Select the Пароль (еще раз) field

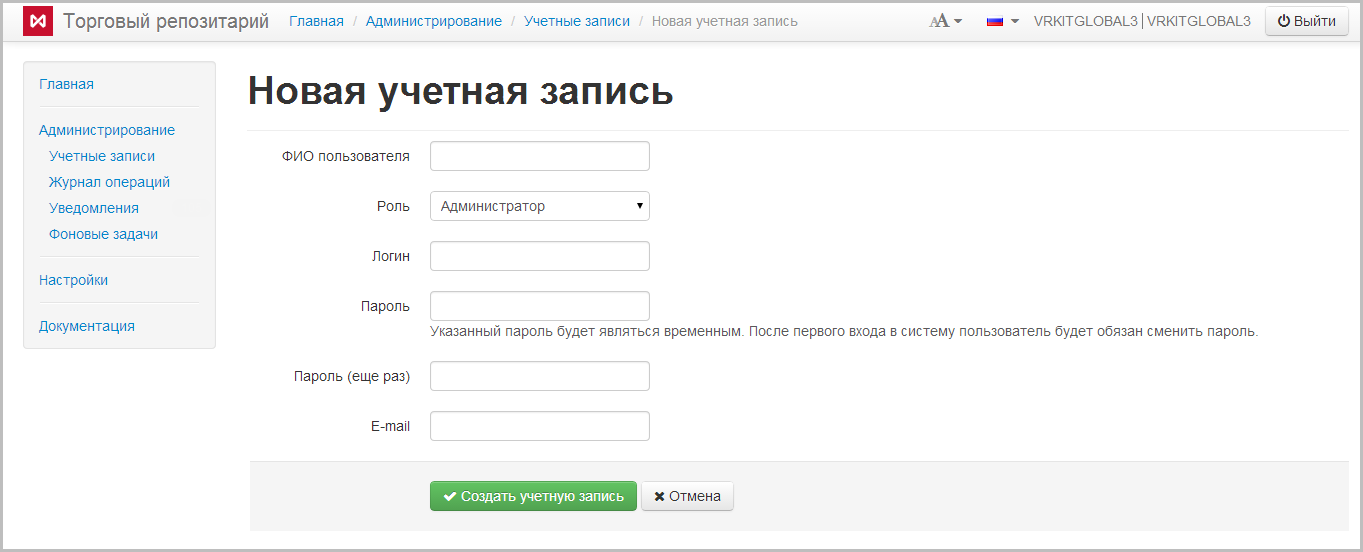539,376
